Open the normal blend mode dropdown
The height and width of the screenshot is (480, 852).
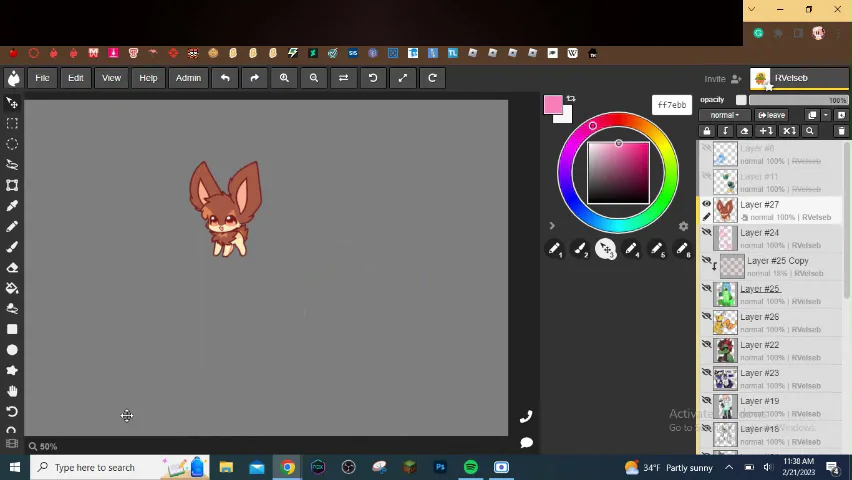(x=724, y=115)
